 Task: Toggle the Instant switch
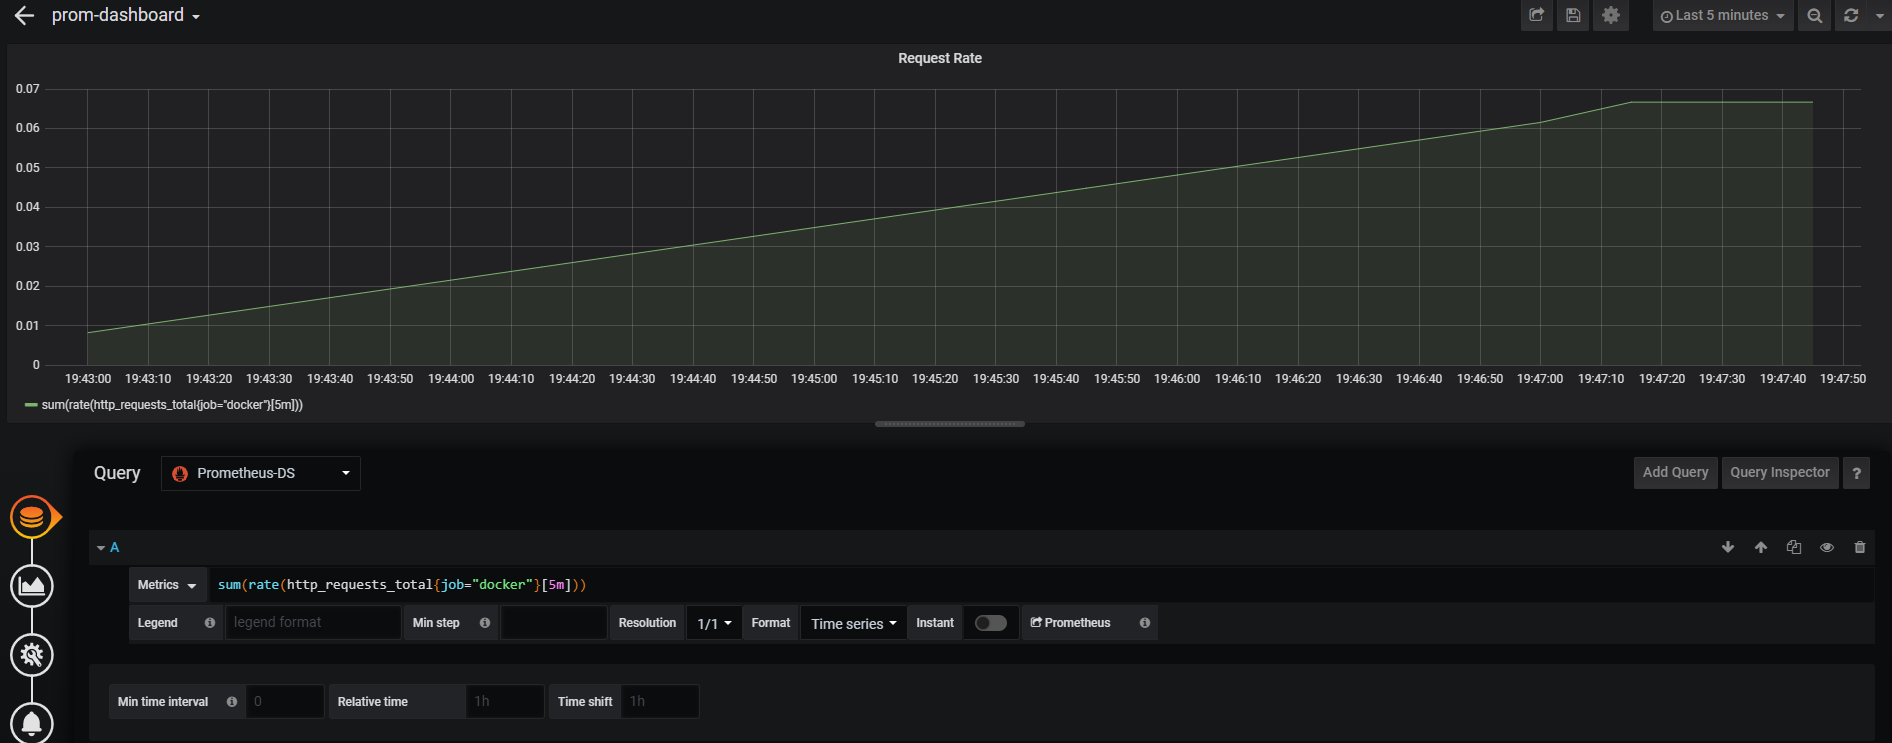991,623
